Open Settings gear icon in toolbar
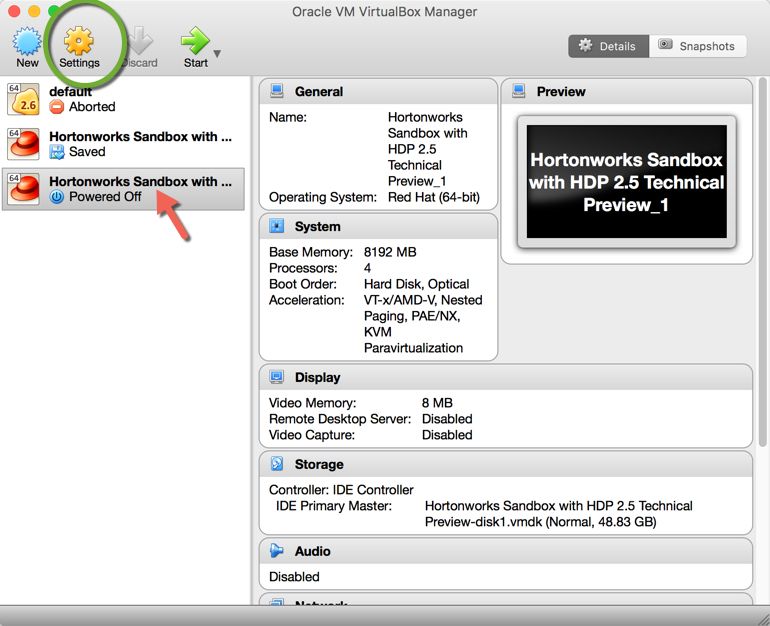 [79, 41]
